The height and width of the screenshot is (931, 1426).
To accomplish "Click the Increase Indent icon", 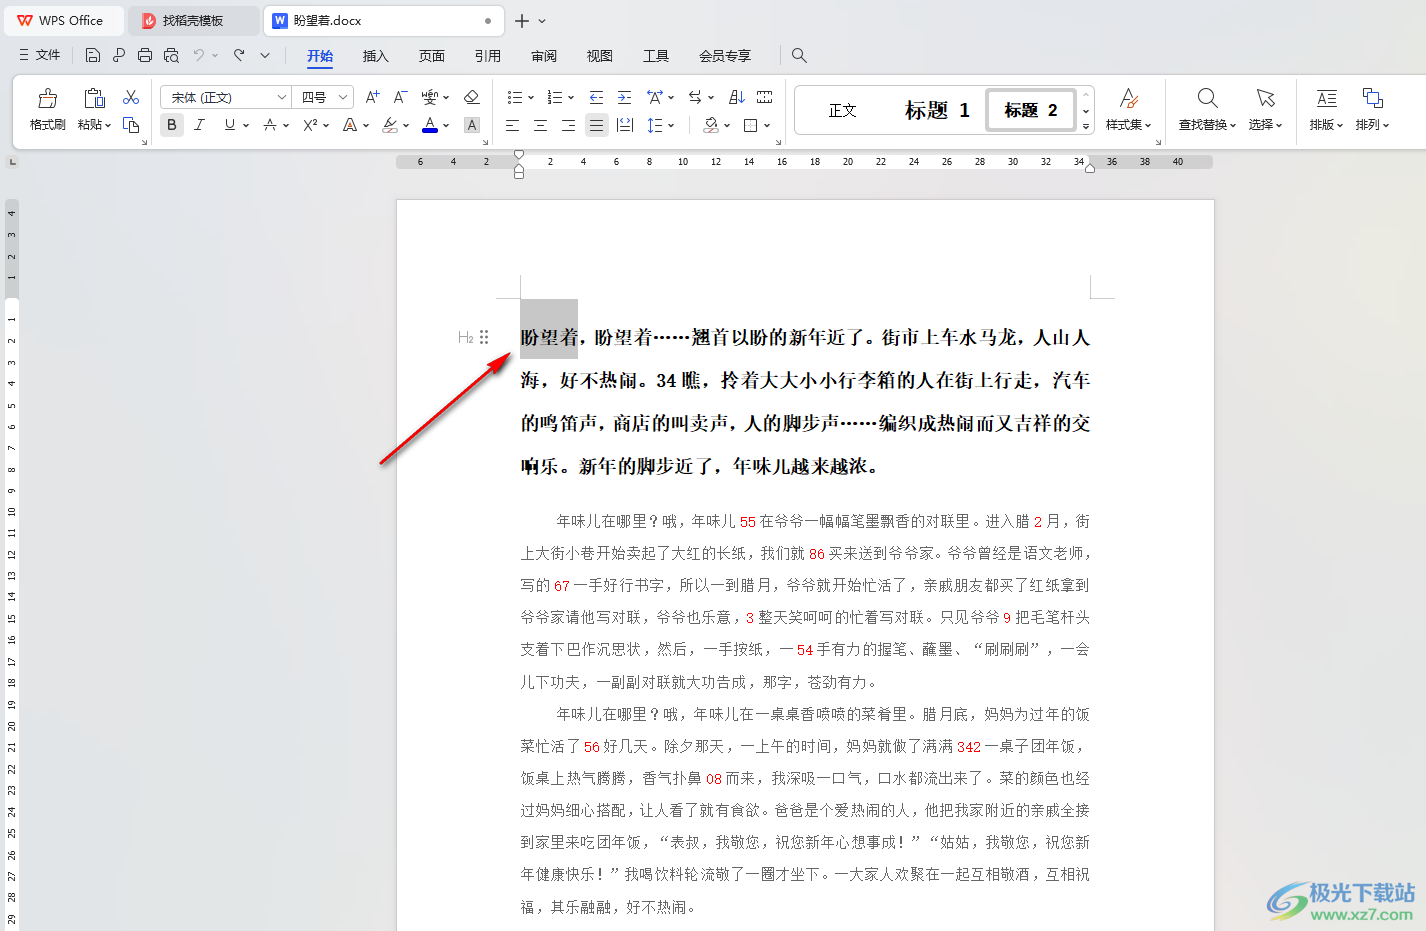I will pos(624,97).
